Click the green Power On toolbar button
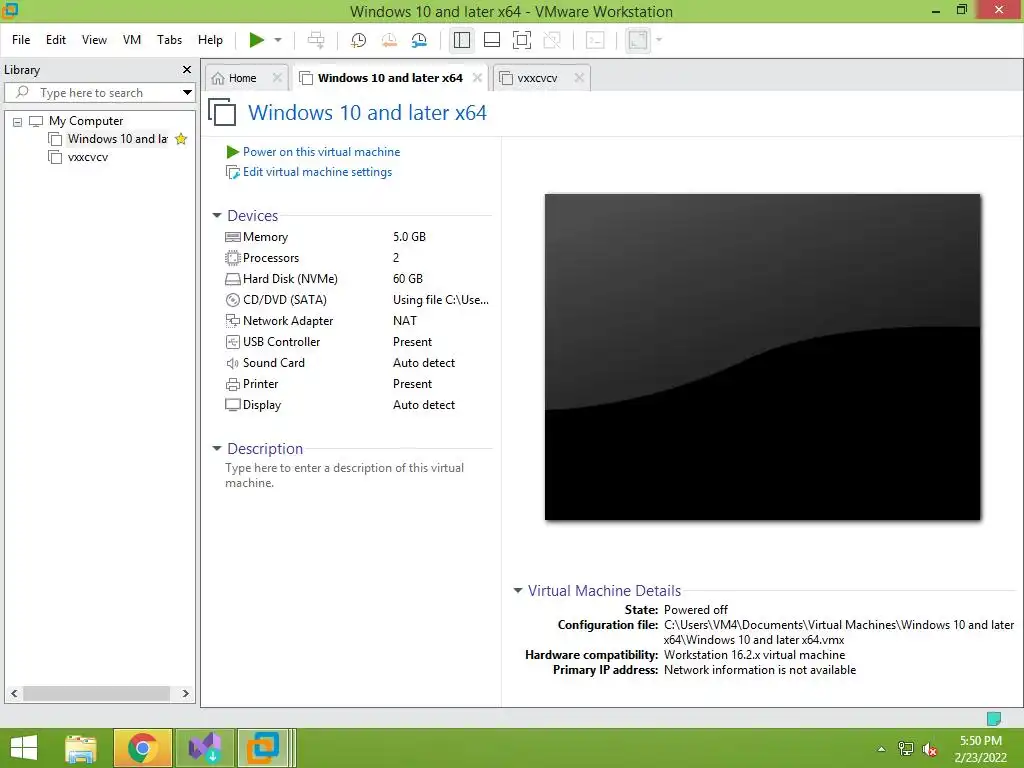This screenshot has width=1024, height=768. coord(257,40)
